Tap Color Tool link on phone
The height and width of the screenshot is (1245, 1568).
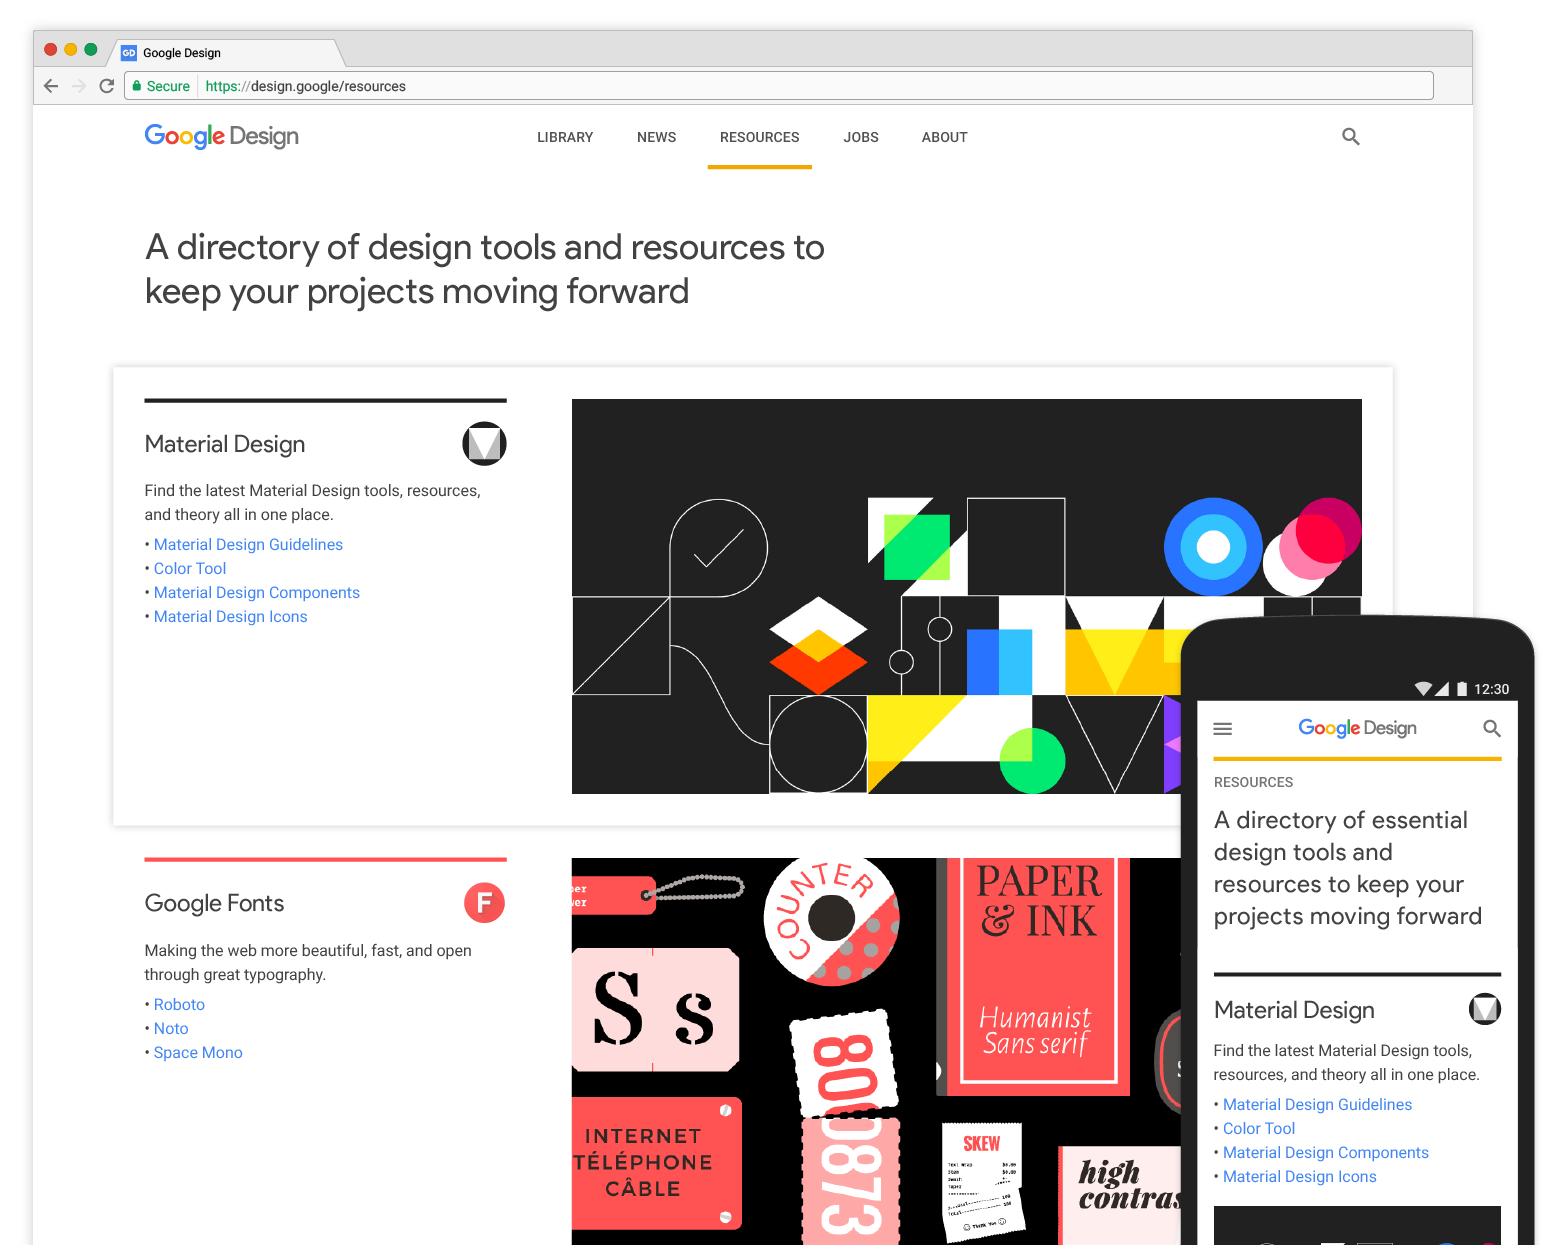1259,1129
